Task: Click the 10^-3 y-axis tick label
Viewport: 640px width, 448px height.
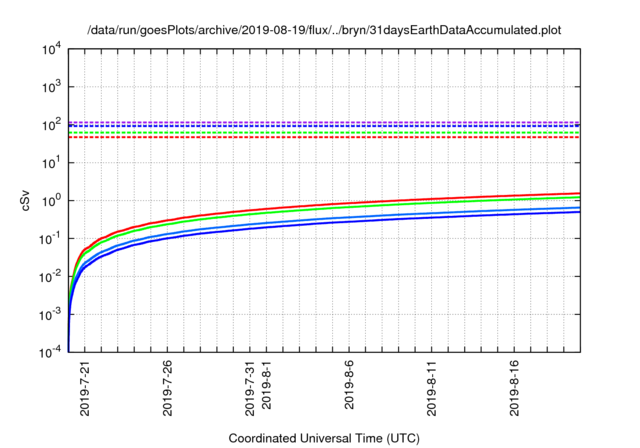Action: [51, 315]
